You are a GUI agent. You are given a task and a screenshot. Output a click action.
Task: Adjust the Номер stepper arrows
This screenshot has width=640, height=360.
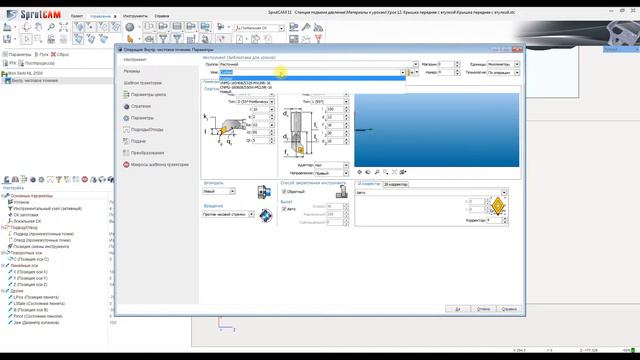[457, 72]
